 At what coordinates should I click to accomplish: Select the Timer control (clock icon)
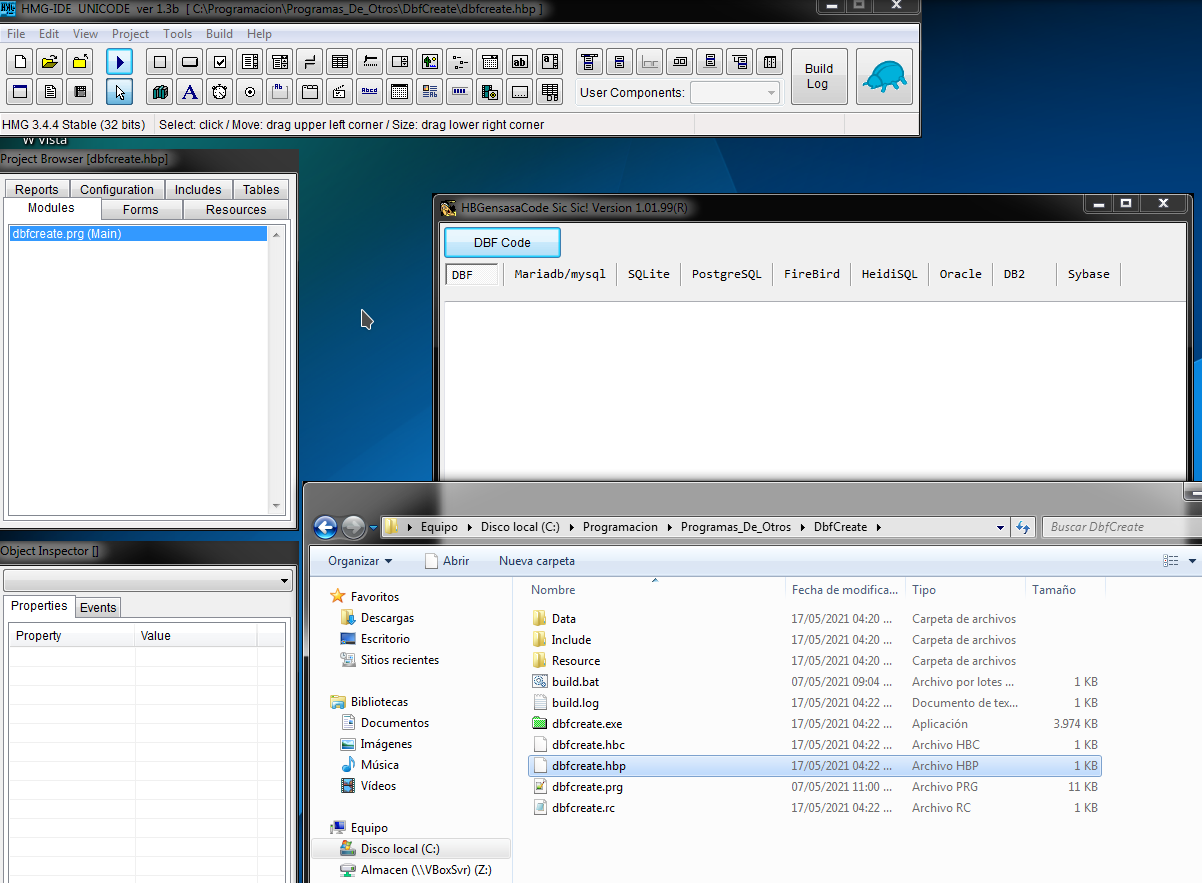click(x=219, y=91)
